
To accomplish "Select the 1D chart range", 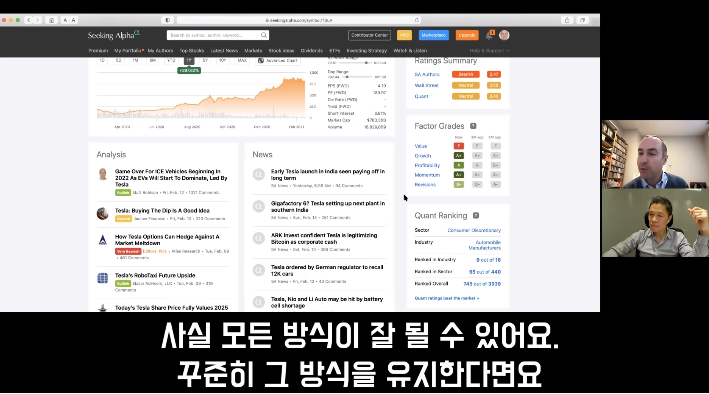I will pos(102,60).
